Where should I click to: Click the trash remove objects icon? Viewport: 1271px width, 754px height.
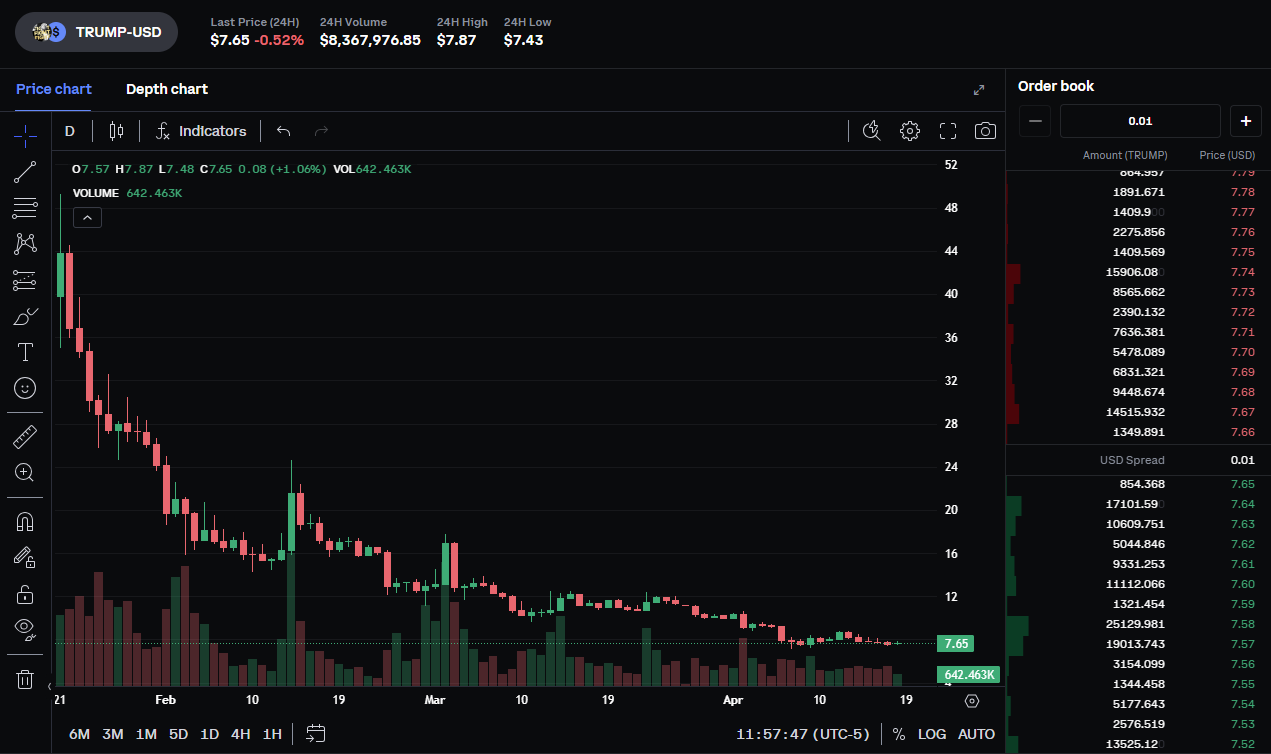[x=25, y=680]
